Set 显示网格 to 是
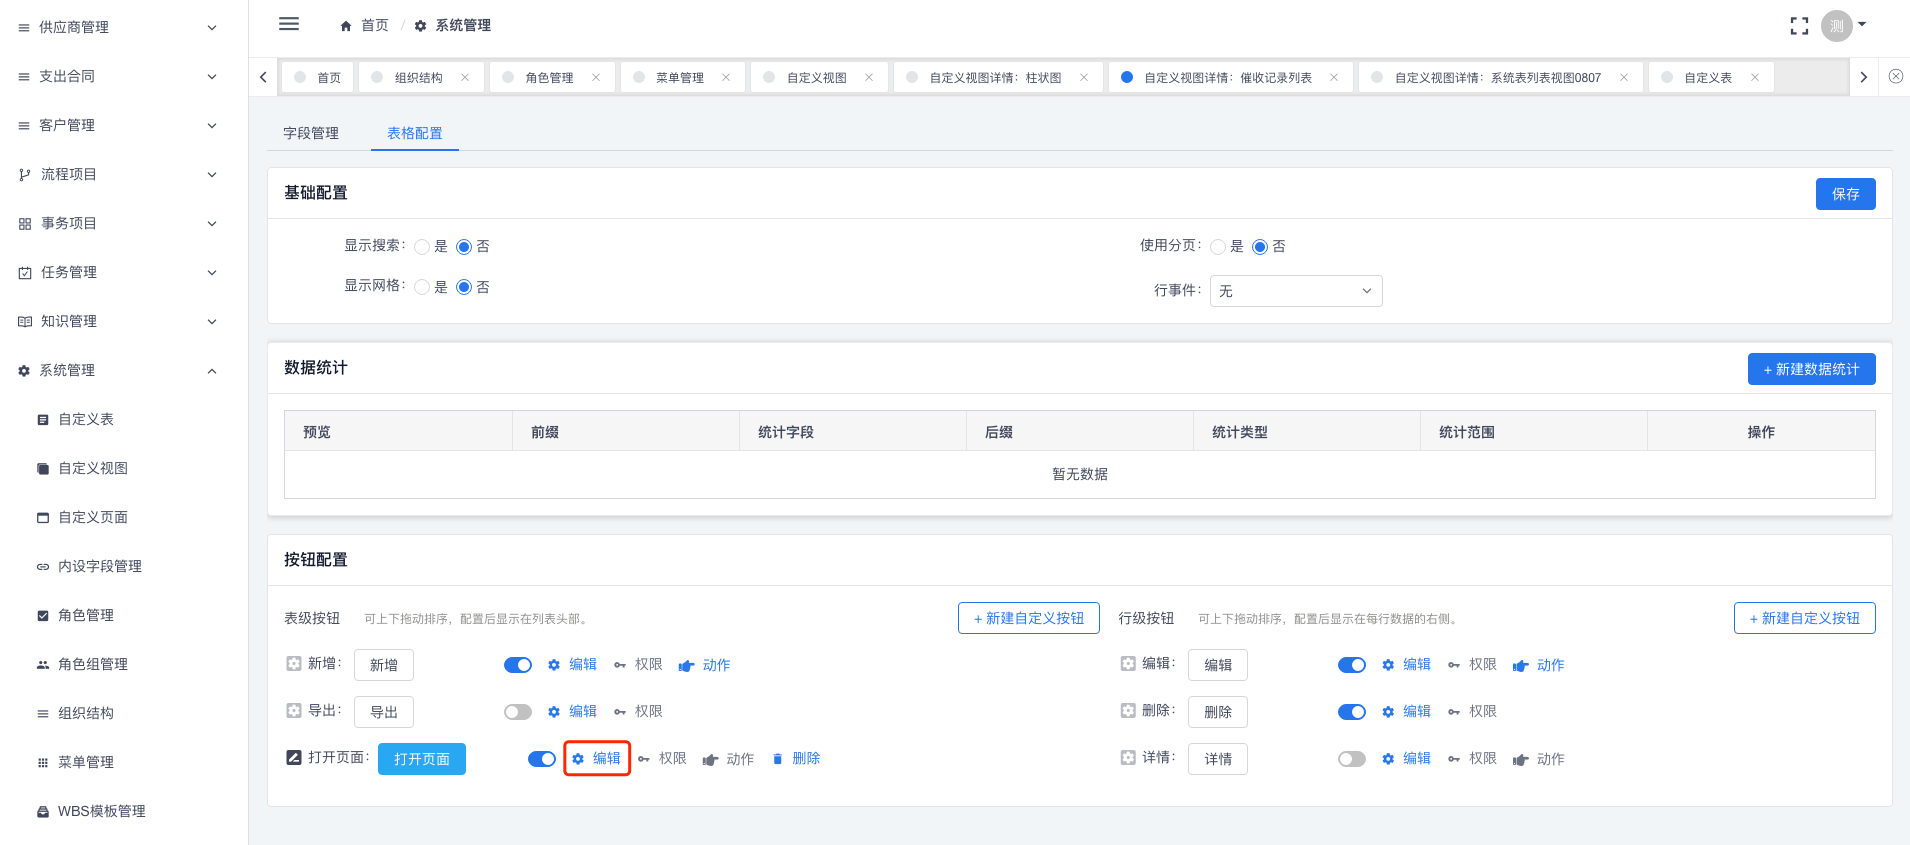This screenshot has height=845, width=1910. [x=422, y=287]
